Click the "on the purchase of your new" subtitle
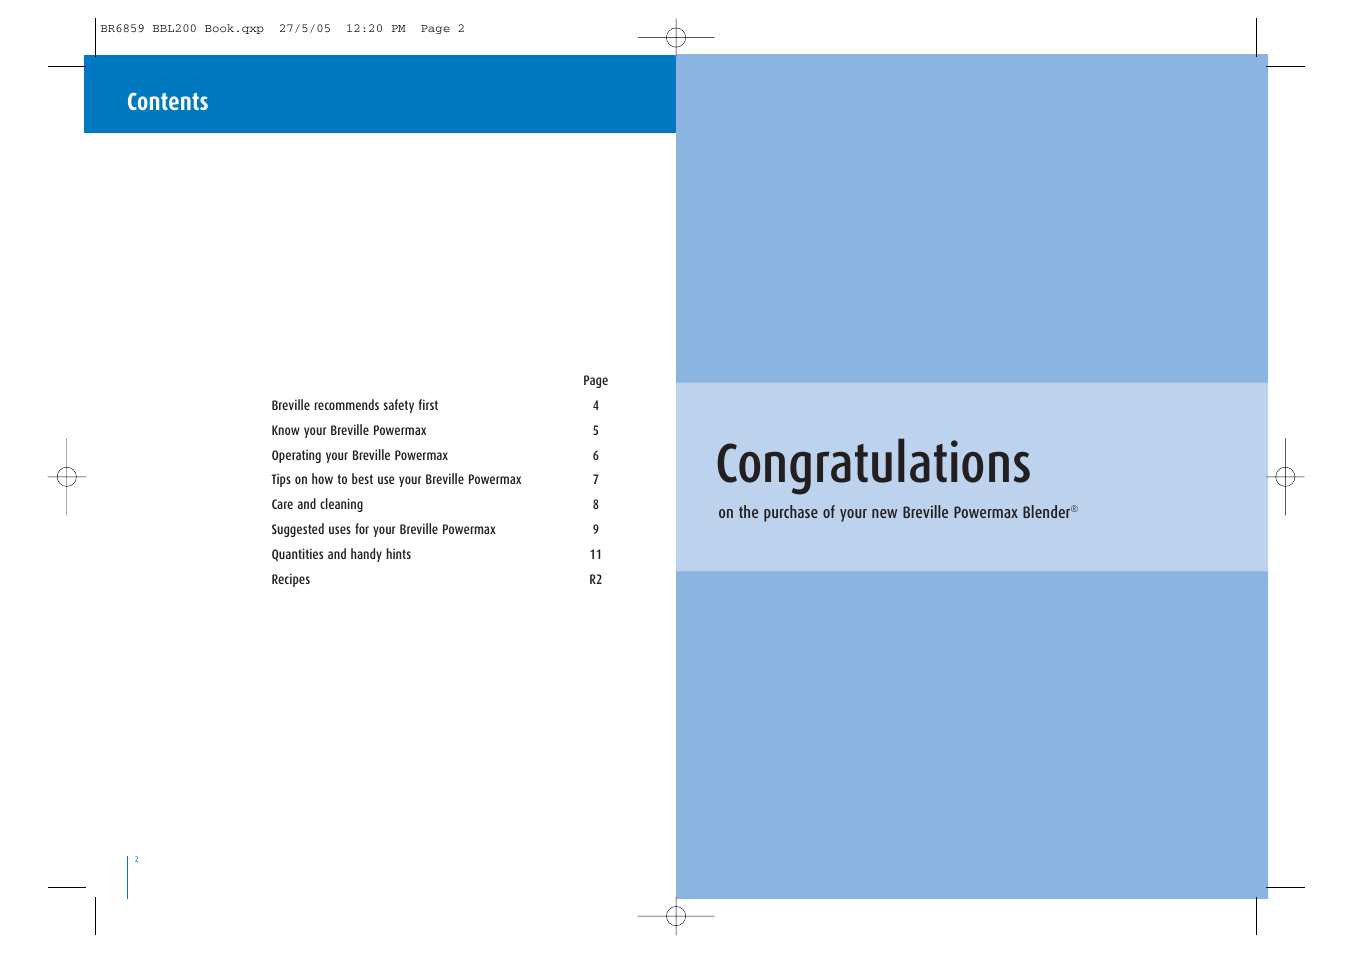Screen dimensions: 1351x954 click(898, 513)
